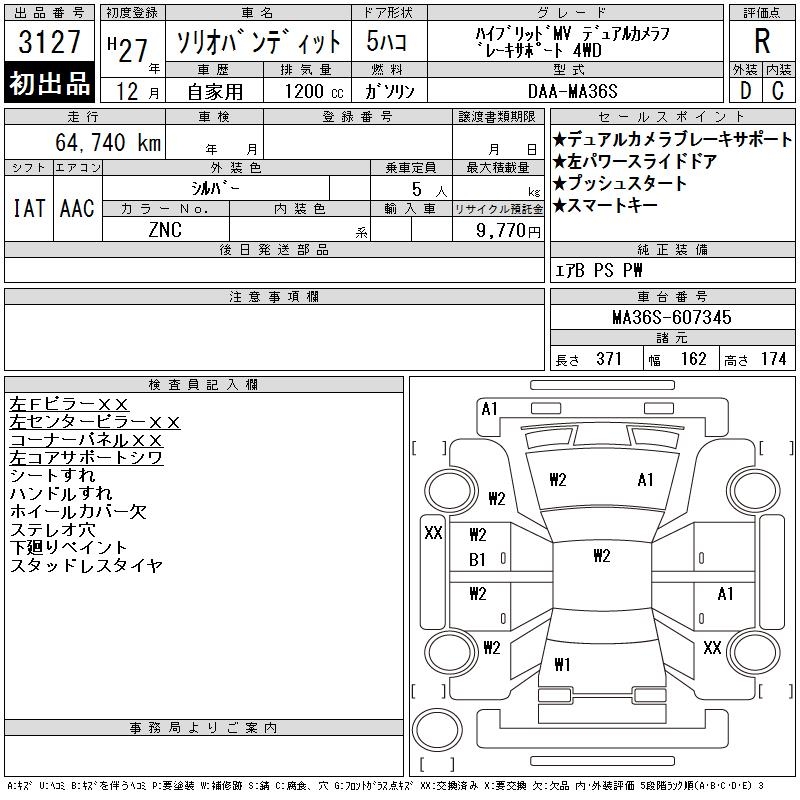The height and width of the screenshot is (800, 800).
Task: Click the overall grade R score
Action: click(761, 40)
